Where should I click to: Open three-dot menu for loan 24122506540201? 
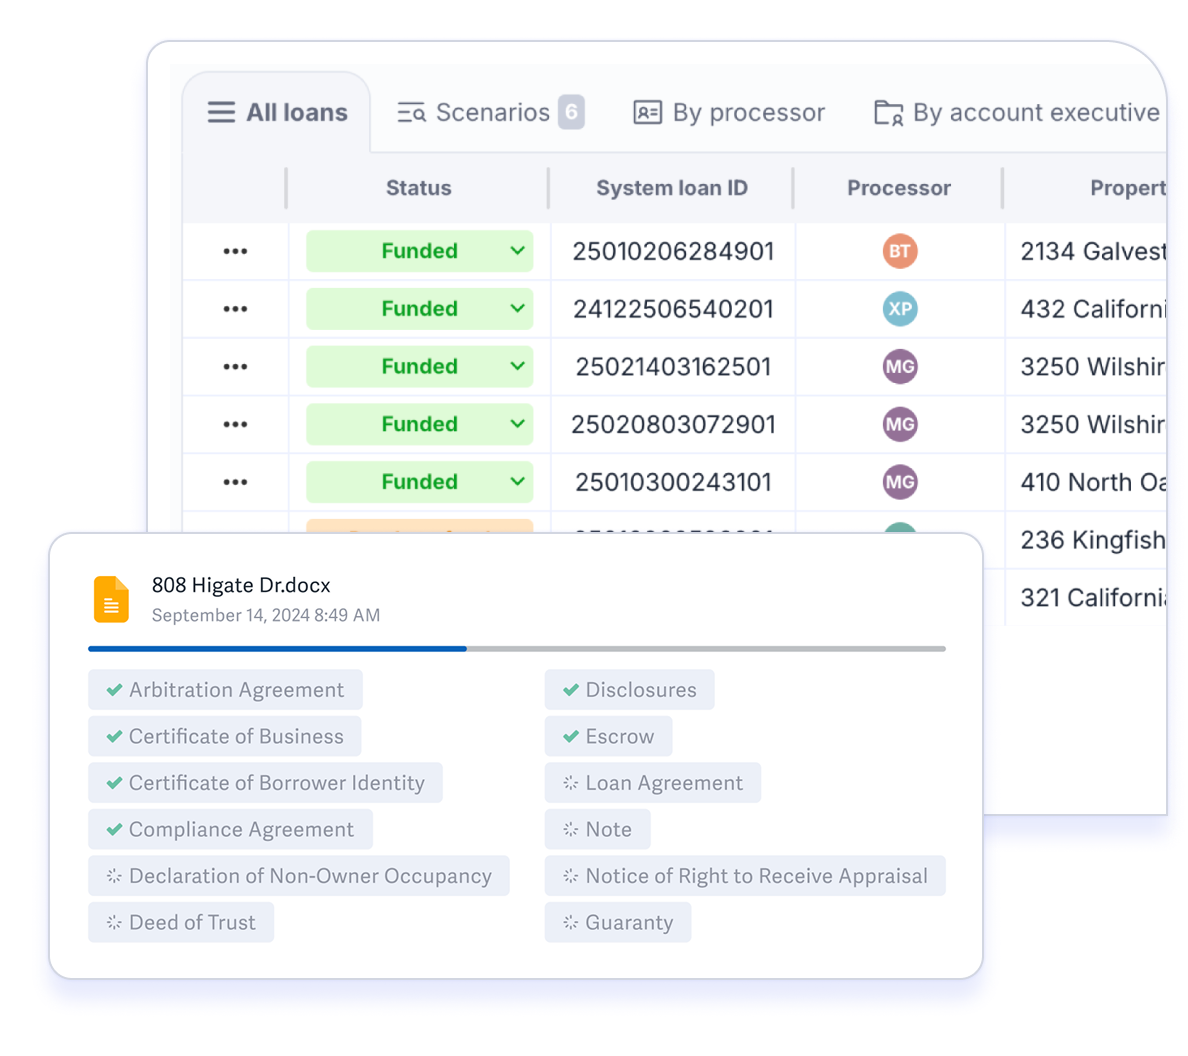[x=235, y=309]
